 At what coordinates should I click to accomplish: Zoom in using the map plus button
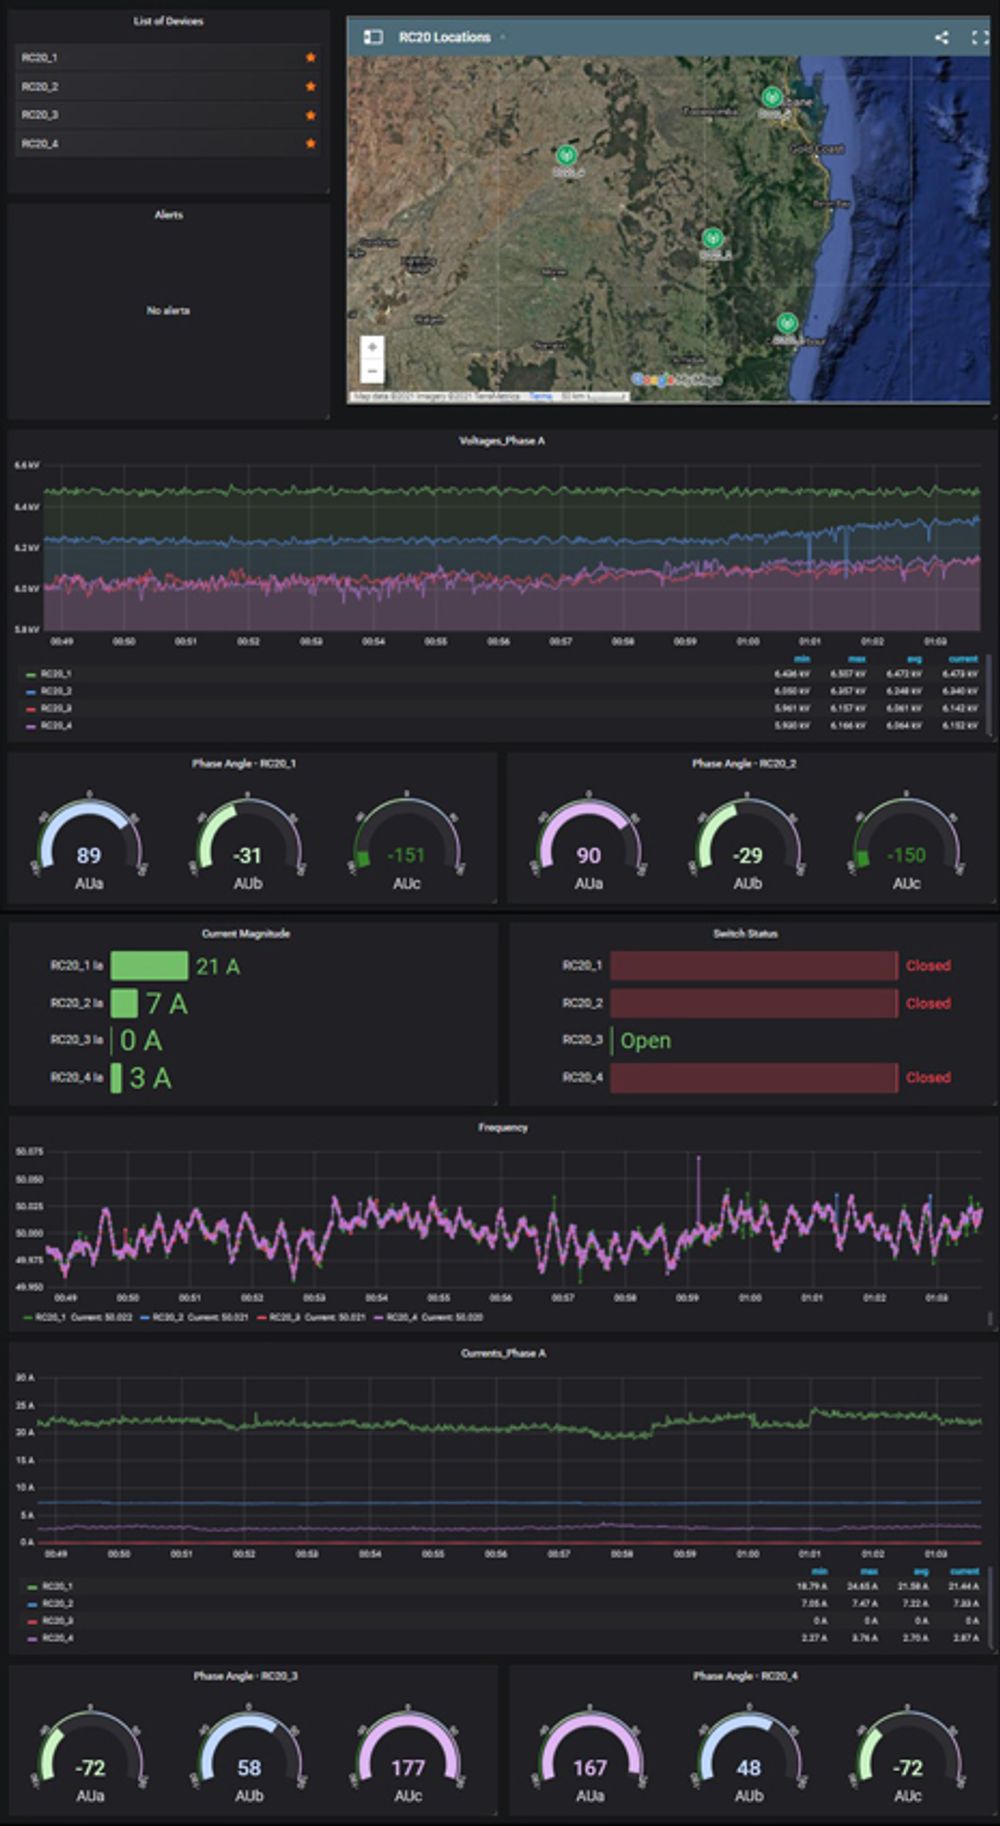pyautogui.click(x=372, y=347)
